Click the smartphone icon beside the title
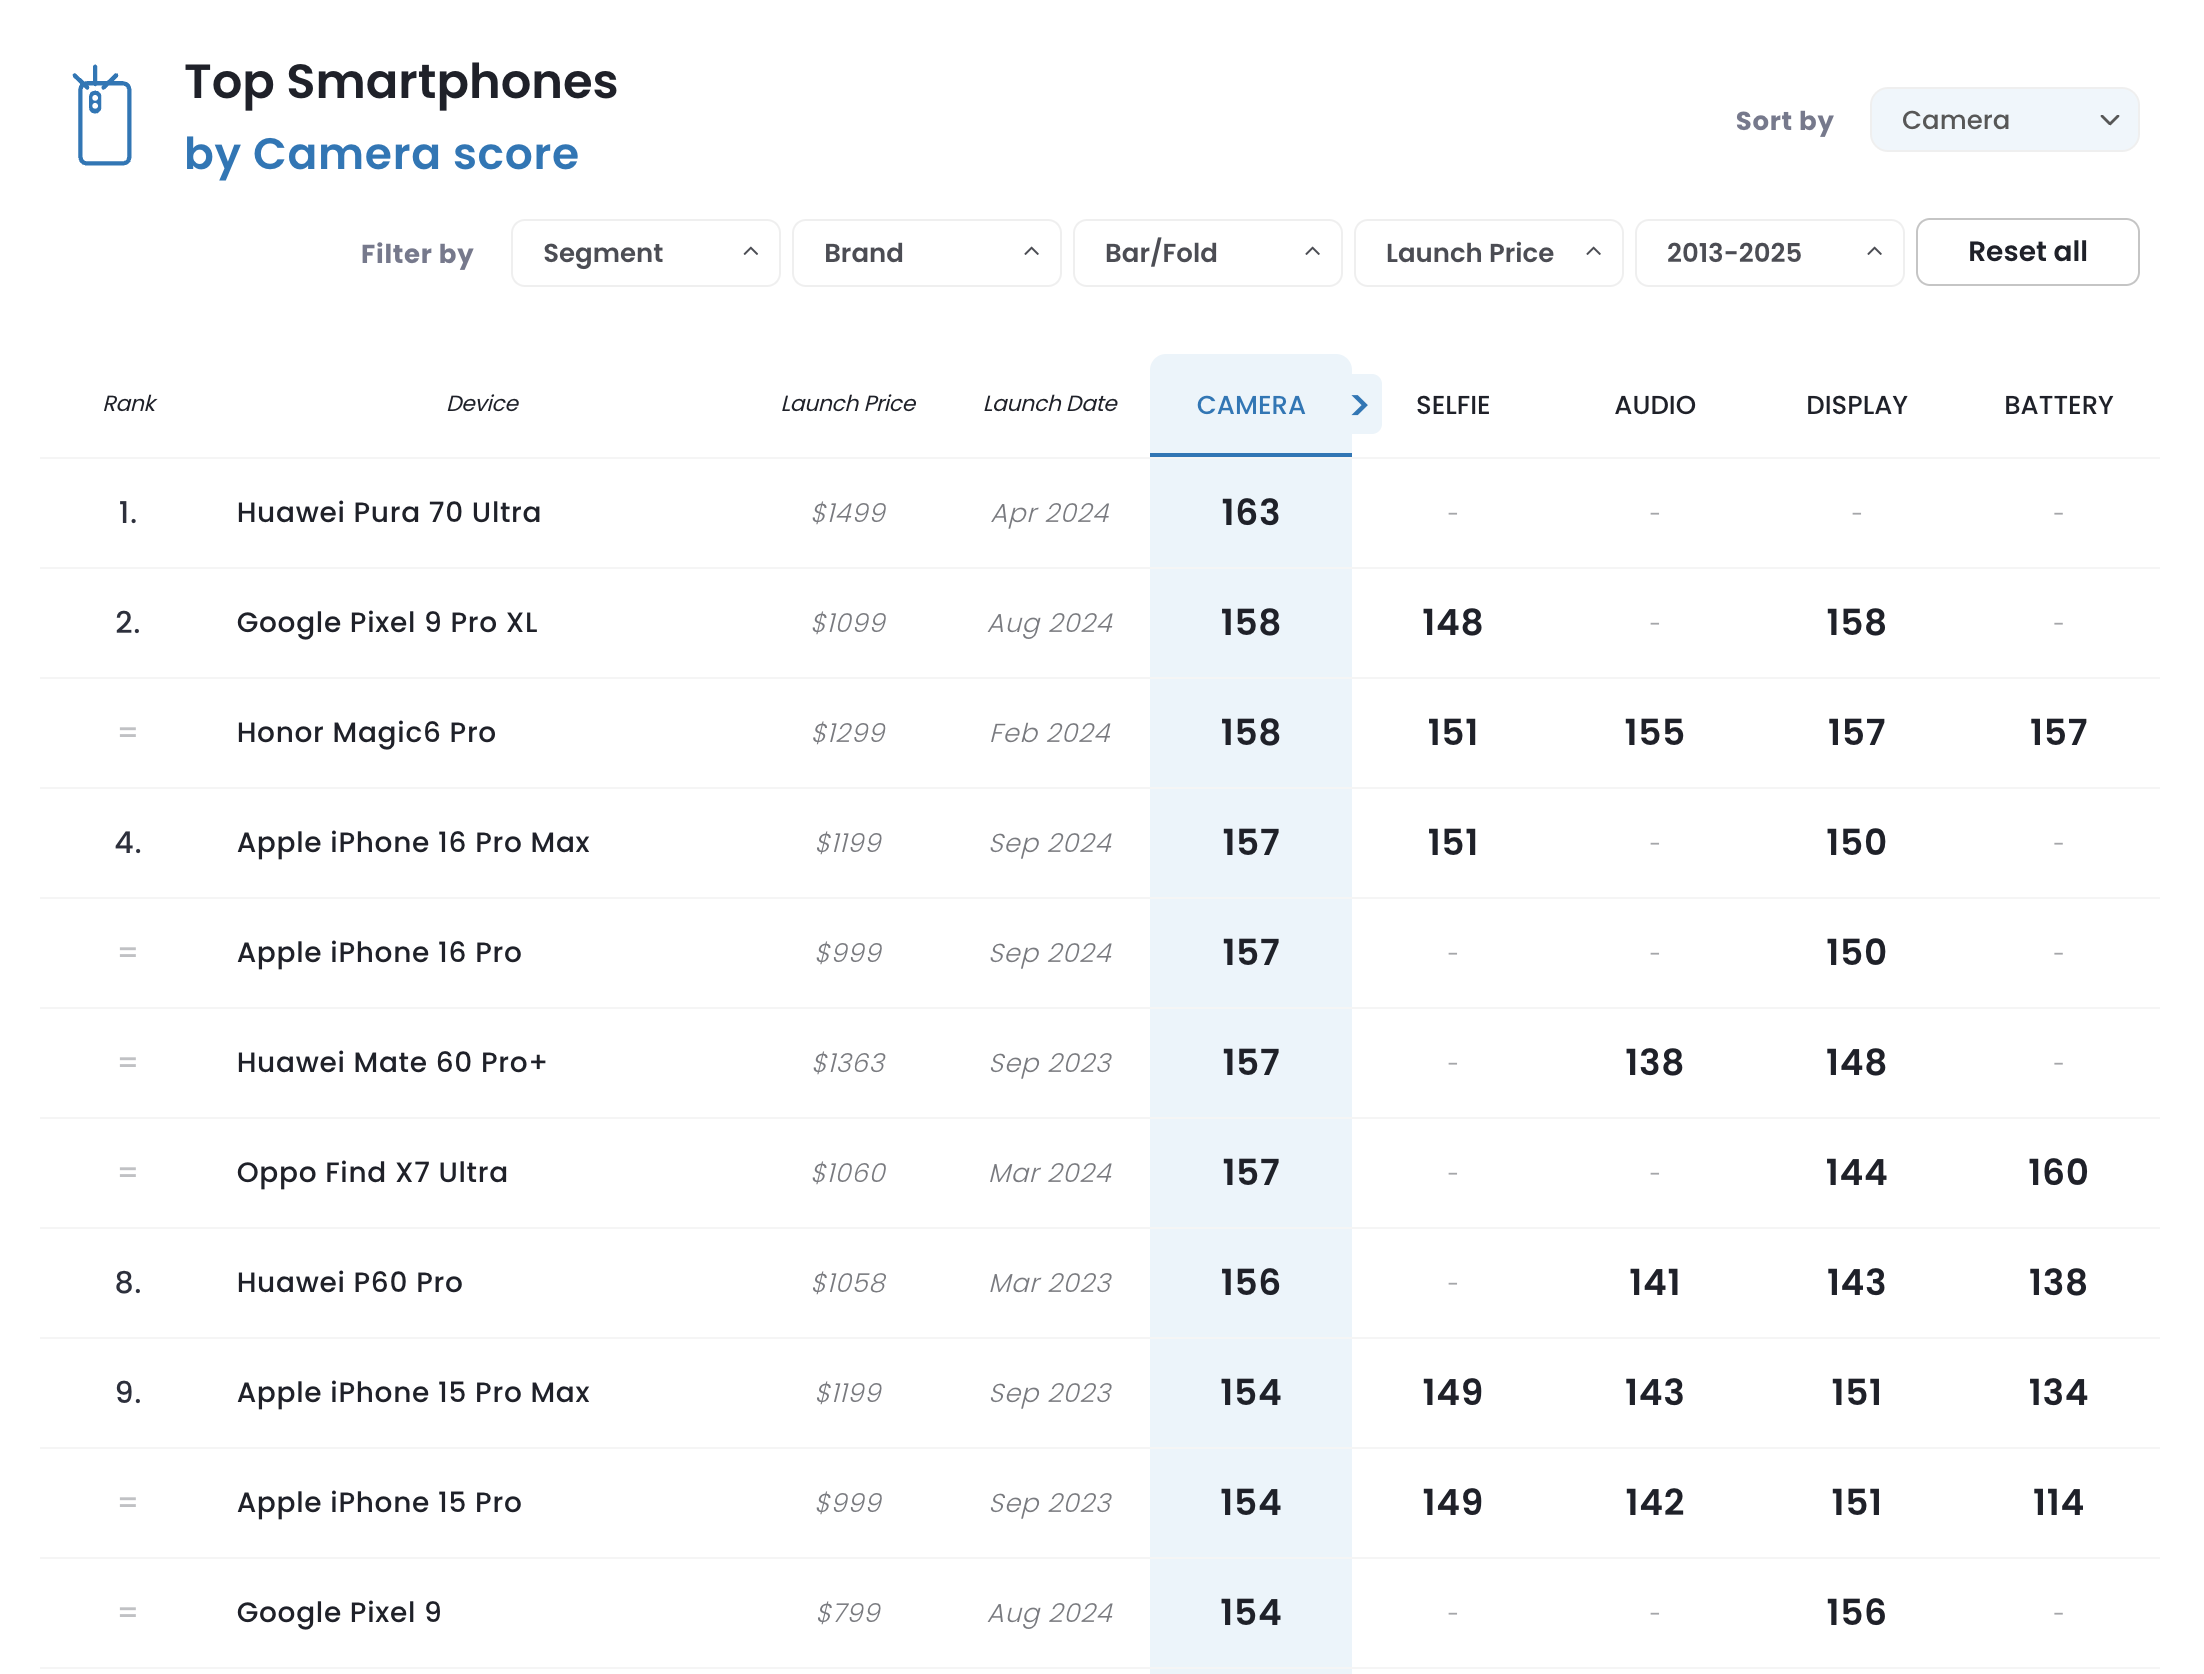2204x1674 pixels. [x=104, y=118]
